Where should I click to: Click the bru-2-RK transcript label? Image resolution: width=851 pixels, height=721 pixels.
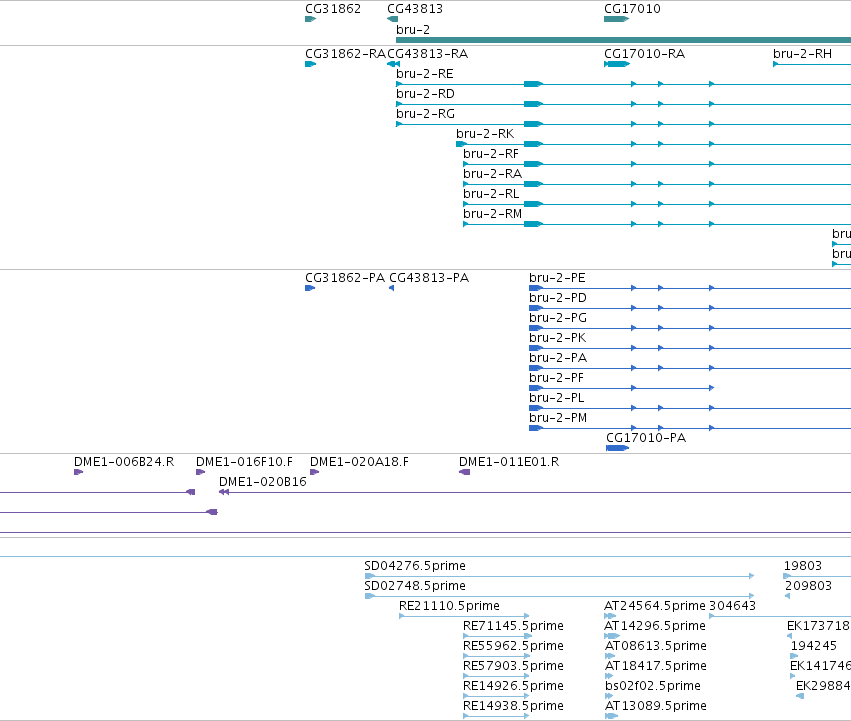coord(485,134)
